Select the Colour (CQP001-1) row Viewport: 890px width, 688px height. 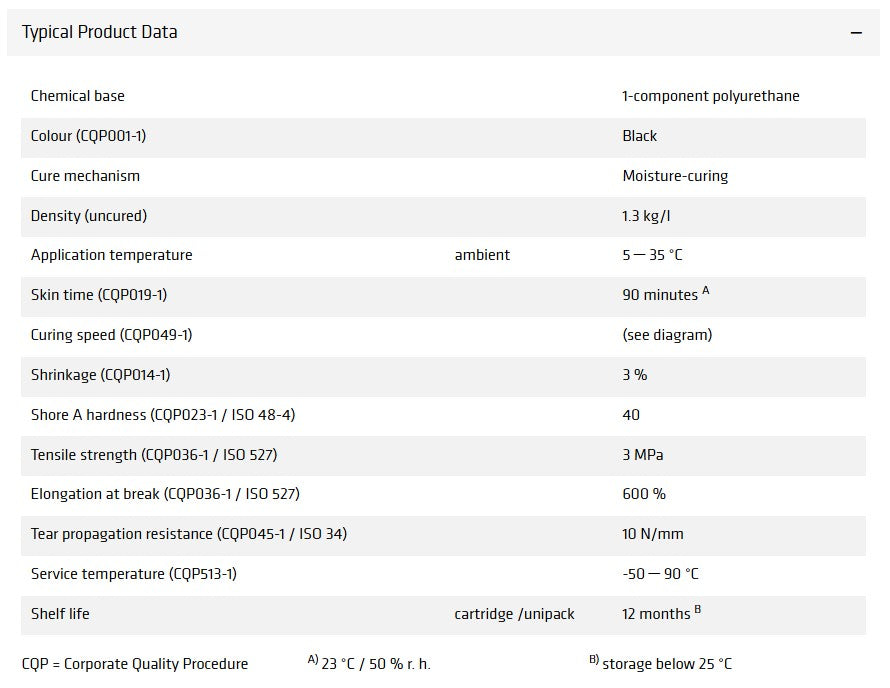coord(443,138)
